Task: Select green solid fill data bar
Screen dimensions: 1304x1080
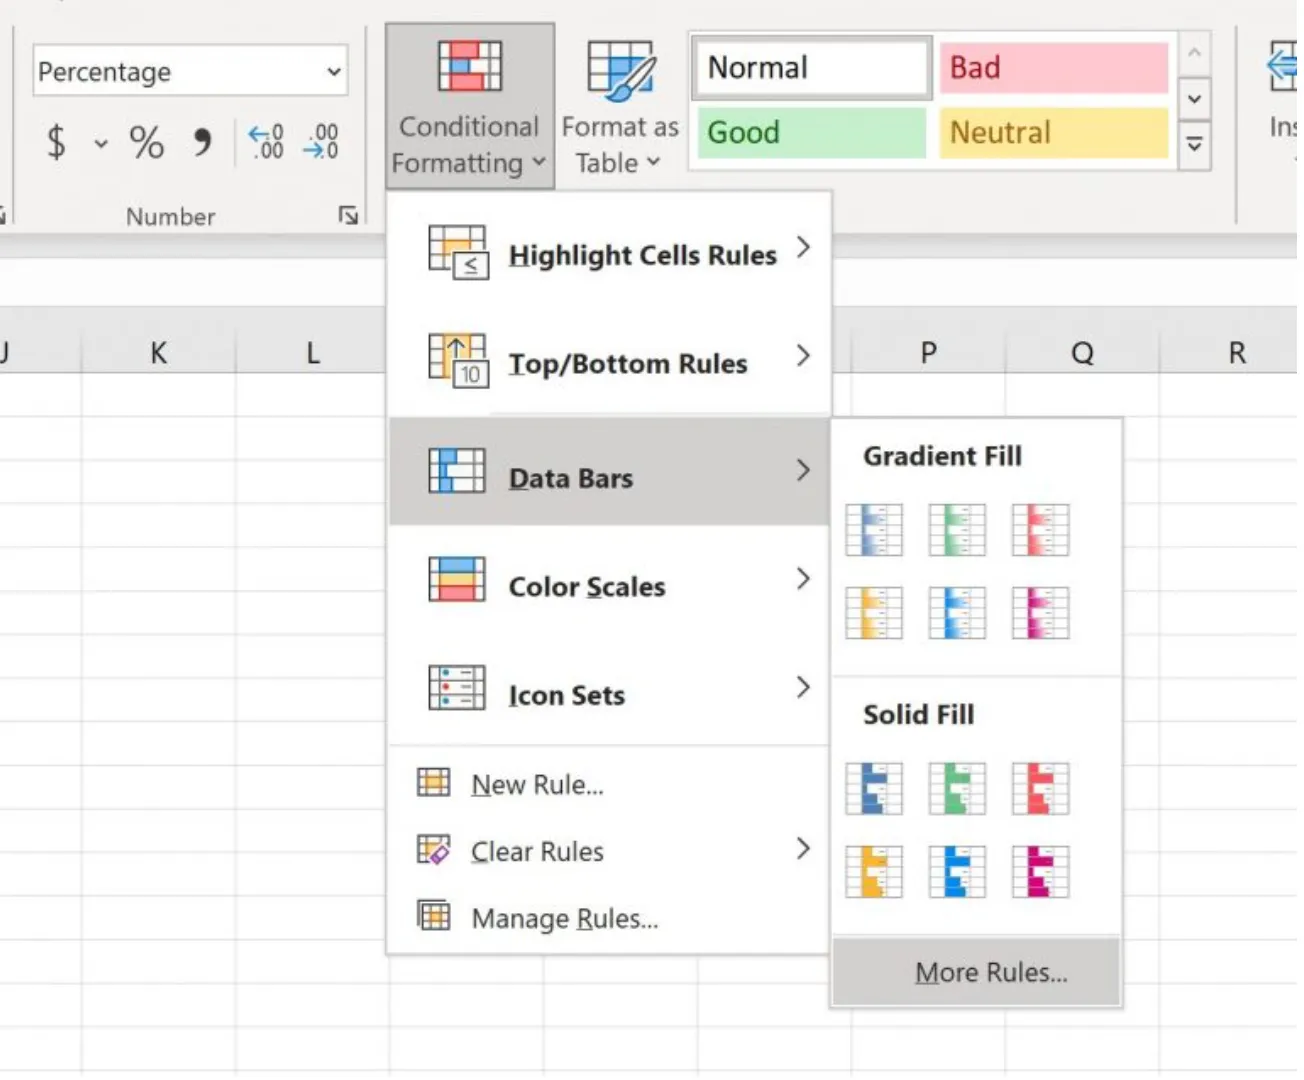Action: coord(957,788)
